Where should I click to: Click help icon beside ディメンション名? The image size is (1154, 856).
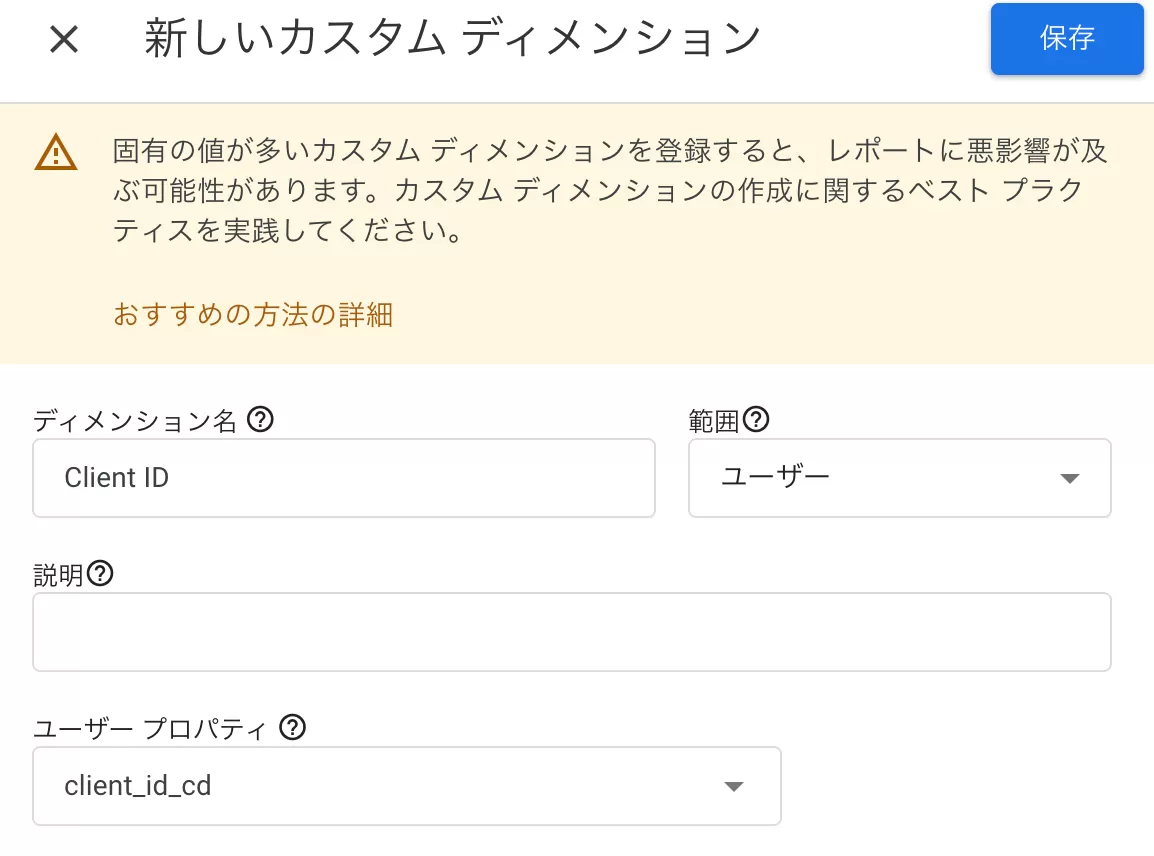click(260, 420)
